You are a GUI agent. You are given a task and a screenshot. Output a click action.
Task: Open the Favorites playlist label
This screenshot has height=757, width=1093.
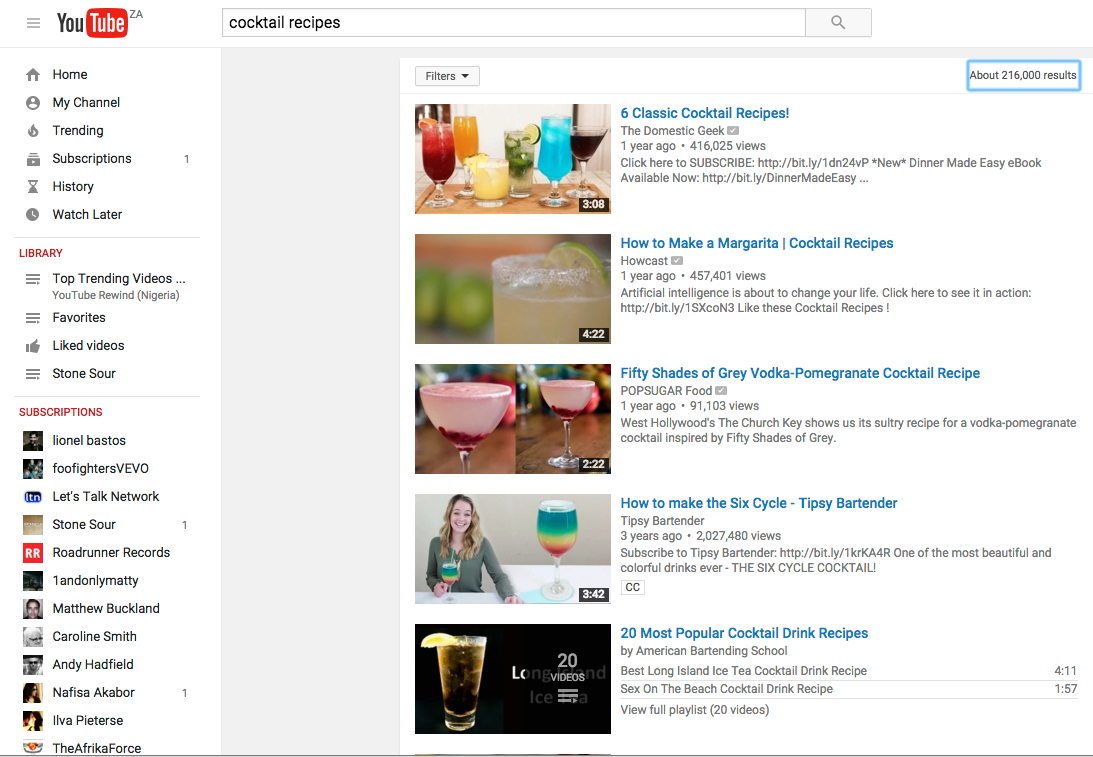point(79,317)
